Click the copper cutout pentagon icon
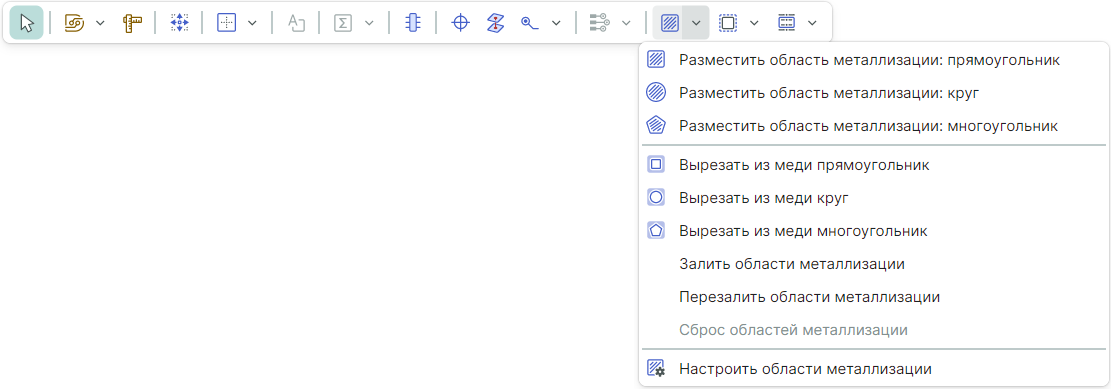Screen dimensions: 1111x389 pos(656,231)
